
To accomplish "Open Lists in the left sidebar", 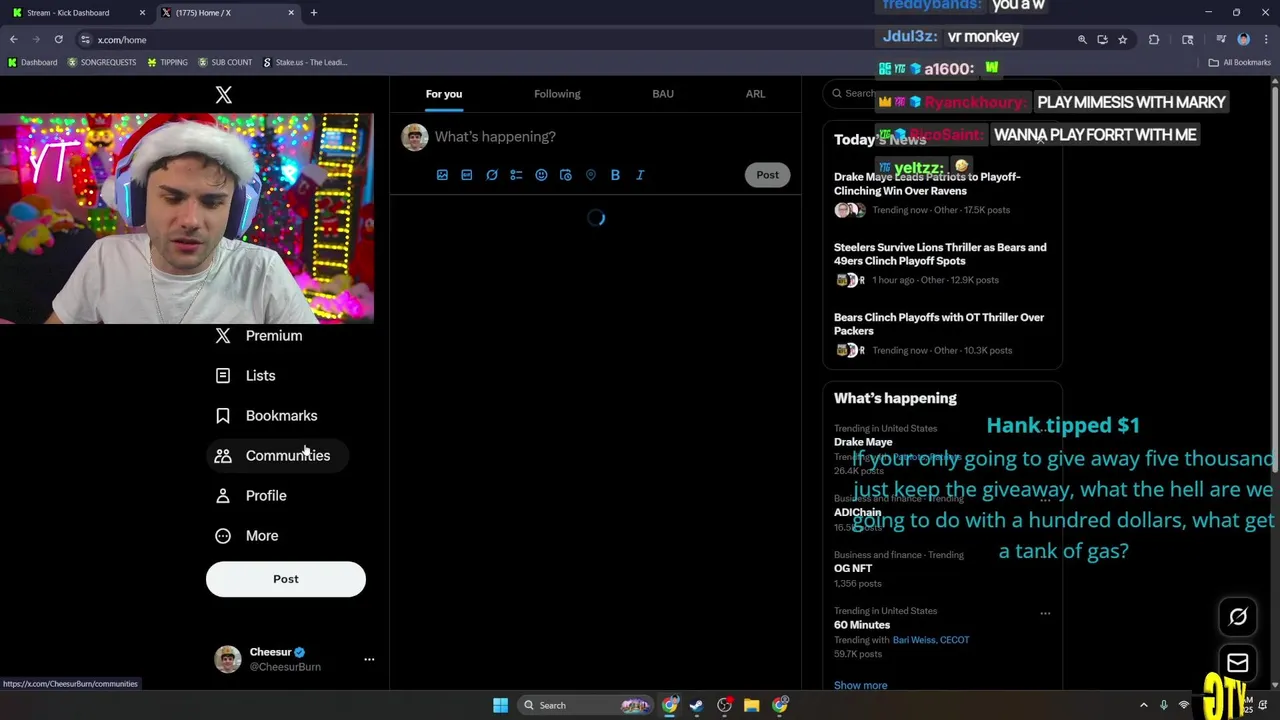I will click(x=246, y=376).
